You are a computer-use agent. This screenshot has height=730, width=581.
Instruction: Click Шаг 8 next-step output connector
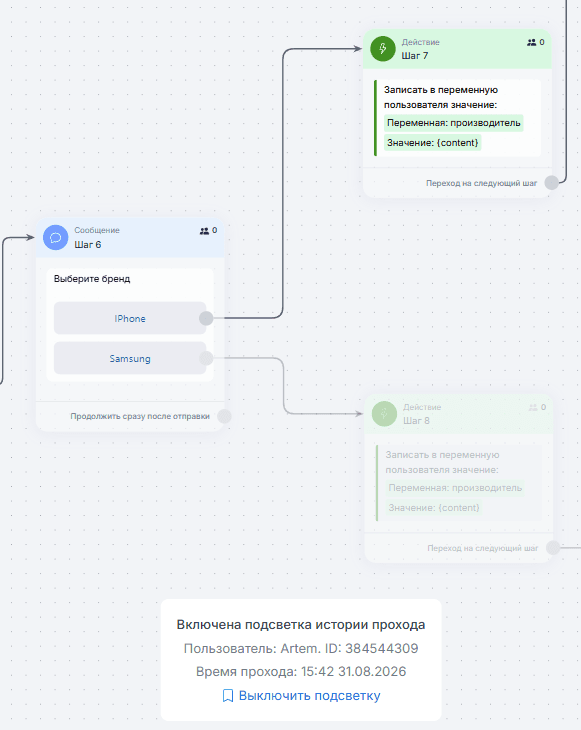(x=553, y=548)
